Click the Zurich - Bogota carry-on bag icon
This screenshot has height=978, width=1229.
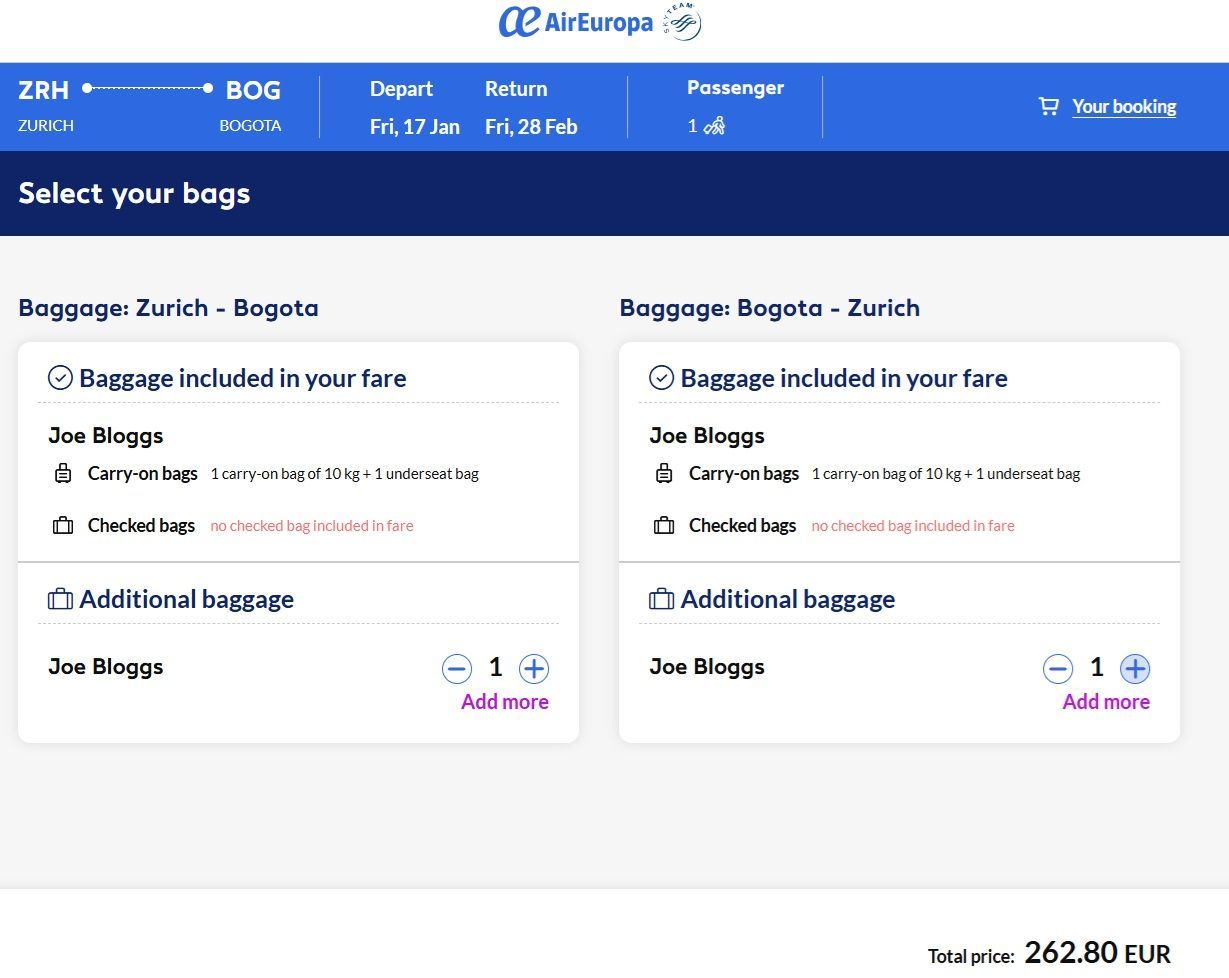pyautogui.click(x=63, y=474)
